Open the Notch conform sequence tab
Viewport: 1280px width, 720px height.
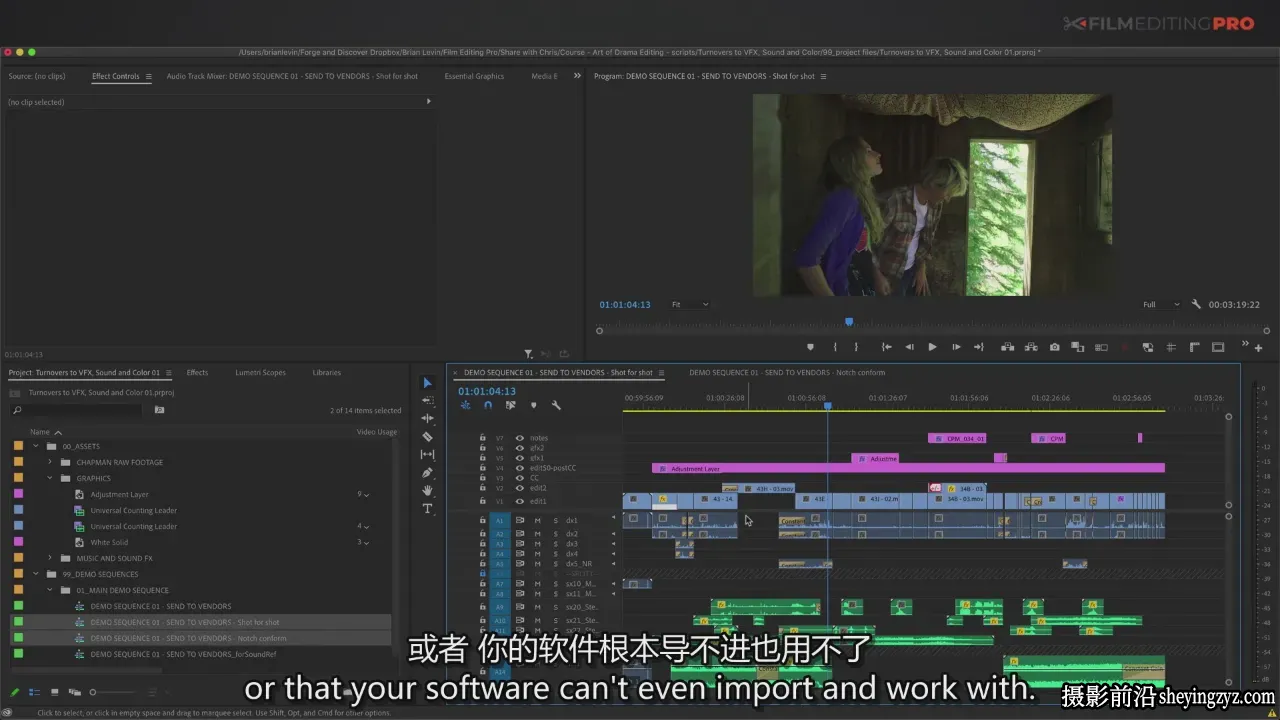[787, 372]
